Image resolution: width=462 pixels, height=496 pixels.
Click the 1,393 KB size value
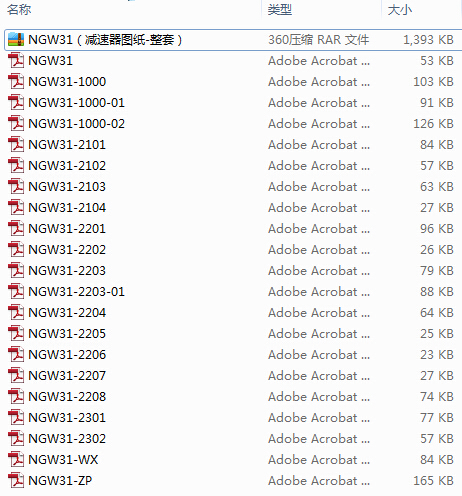428,40
